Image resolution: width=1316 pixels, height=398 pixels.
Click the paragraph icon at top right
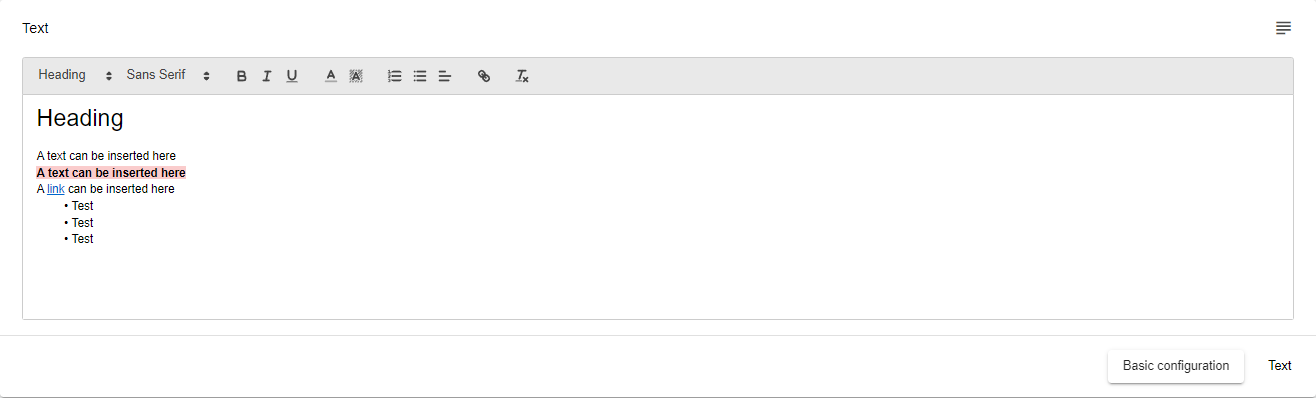[1284, 28]
